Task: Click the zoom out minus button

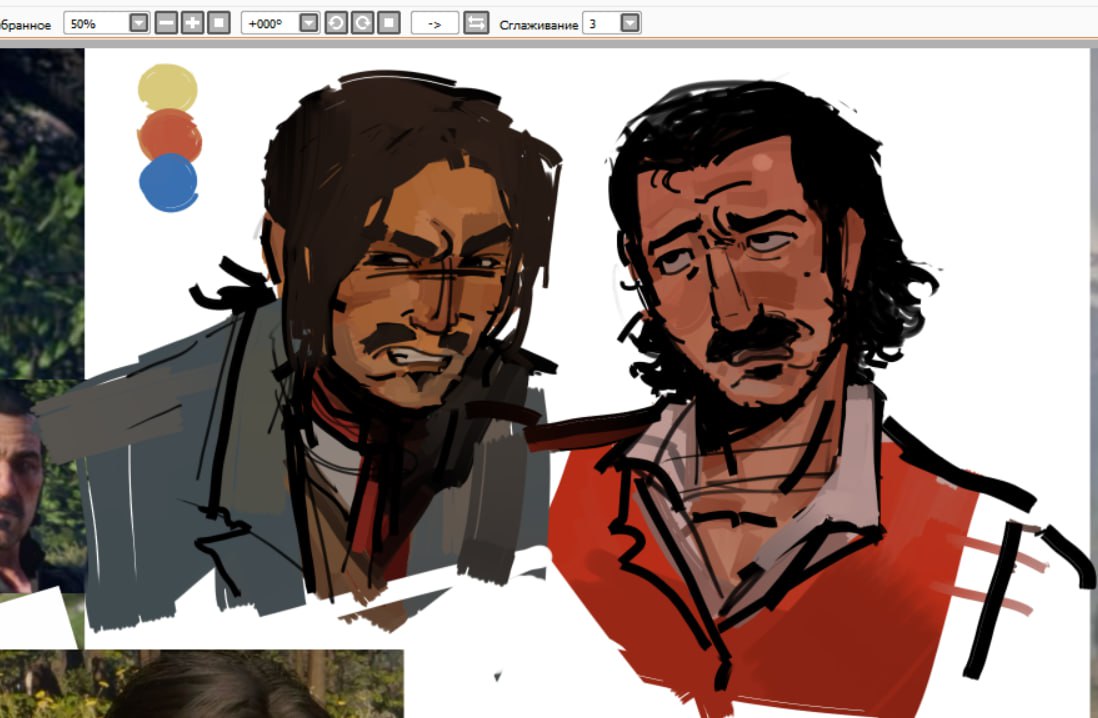Action: [x=166, y=23]
